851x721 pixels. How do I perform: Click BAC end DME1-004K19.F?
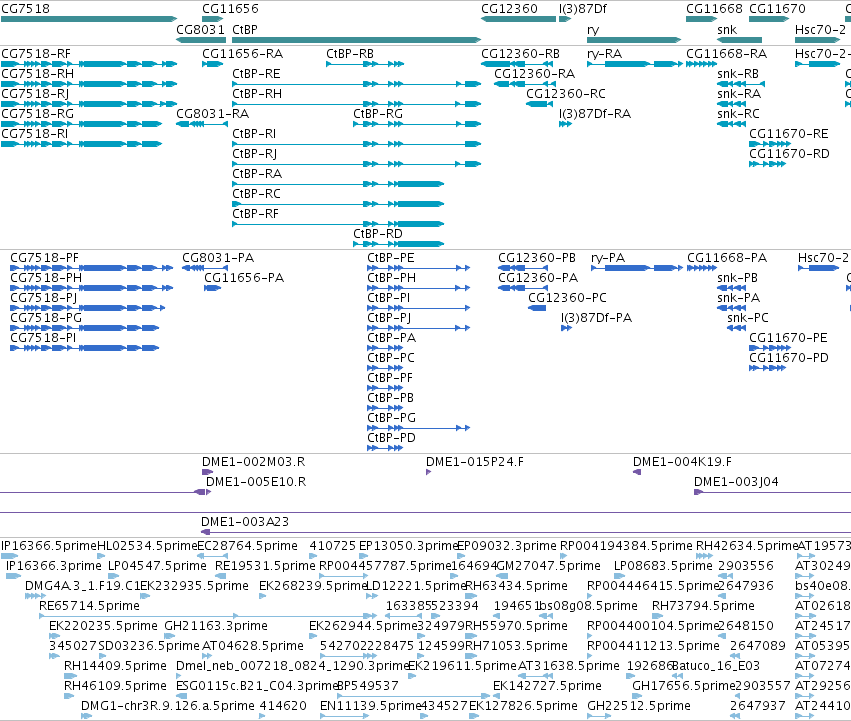637,472
